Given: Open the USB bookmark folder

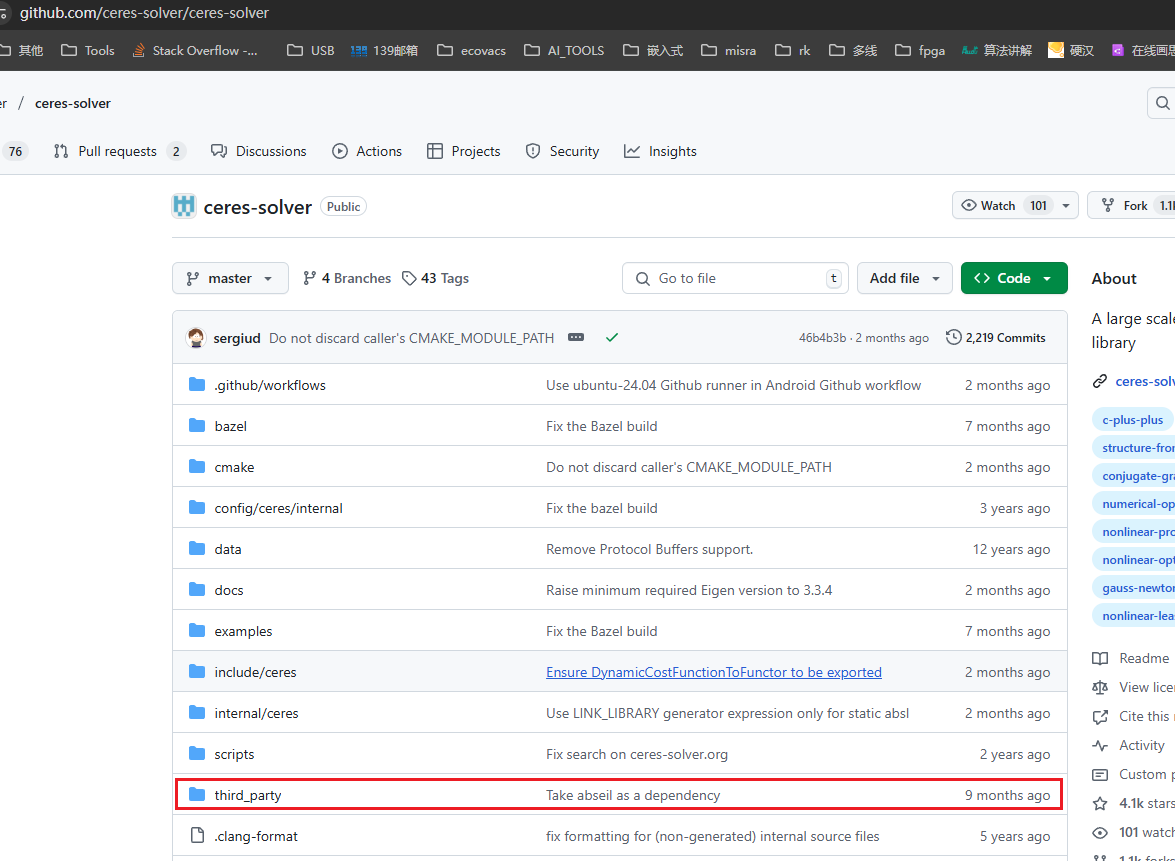Looking at the screenshot, I should point(311,50).
